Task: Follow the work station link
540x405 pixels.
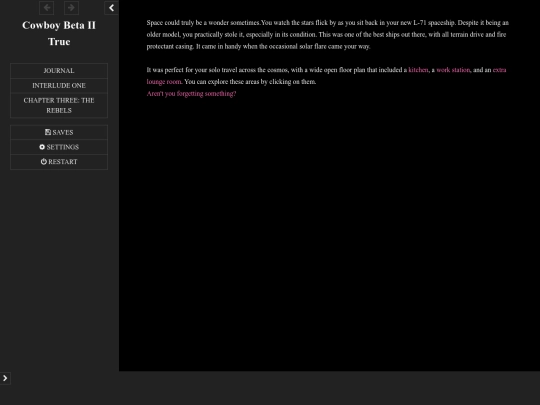Action: coord(453,70)
